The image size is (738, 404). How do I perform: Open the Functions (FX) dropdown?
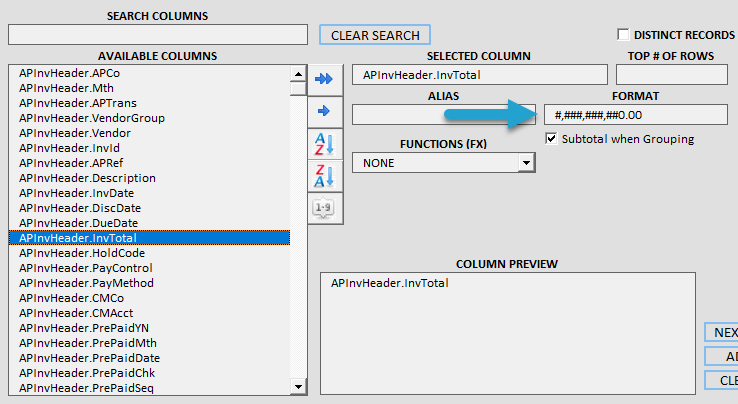click(526, 163)
